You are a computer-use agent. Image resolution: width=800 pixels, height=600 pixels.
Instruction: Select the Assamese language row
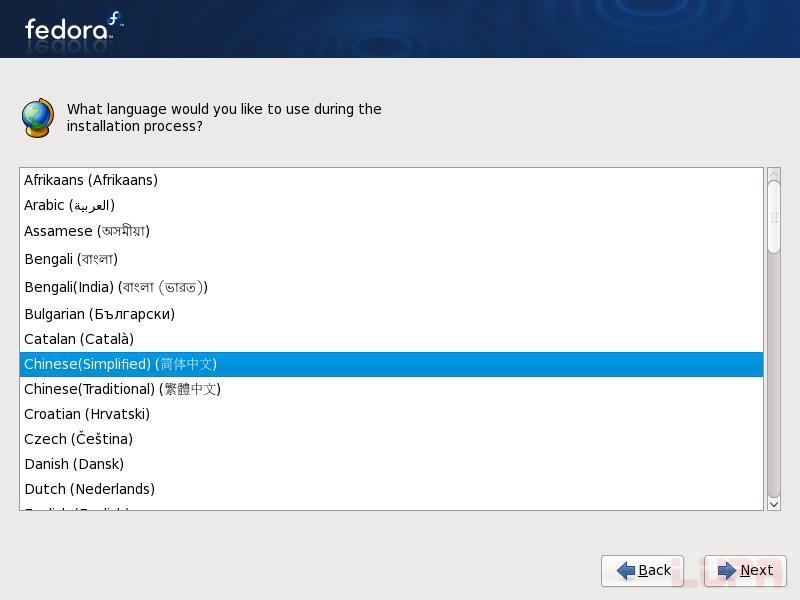click(391, 231)
